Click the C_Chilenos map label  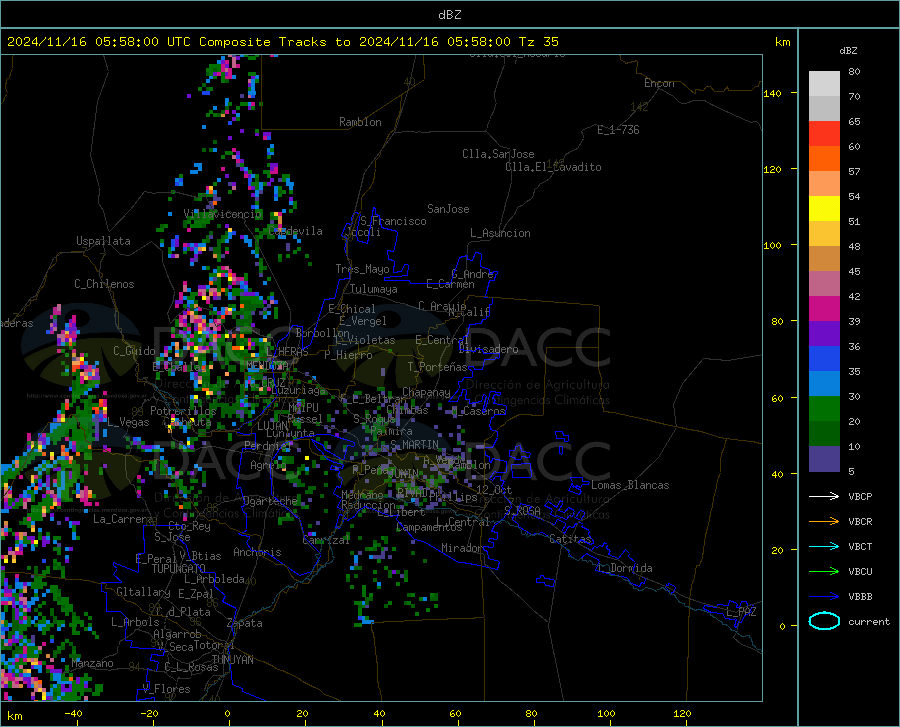click(104, 284)
